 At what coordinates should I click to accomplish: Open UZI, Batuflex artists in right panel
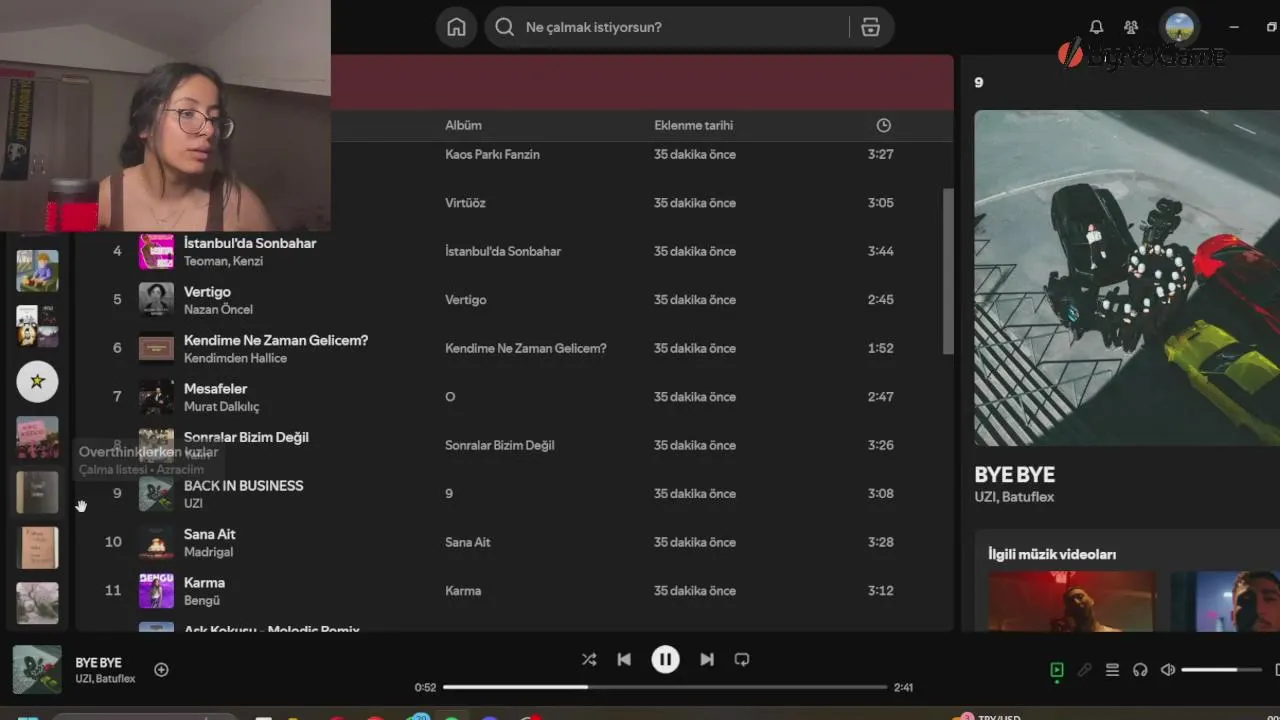click(x=1014, y=497)
